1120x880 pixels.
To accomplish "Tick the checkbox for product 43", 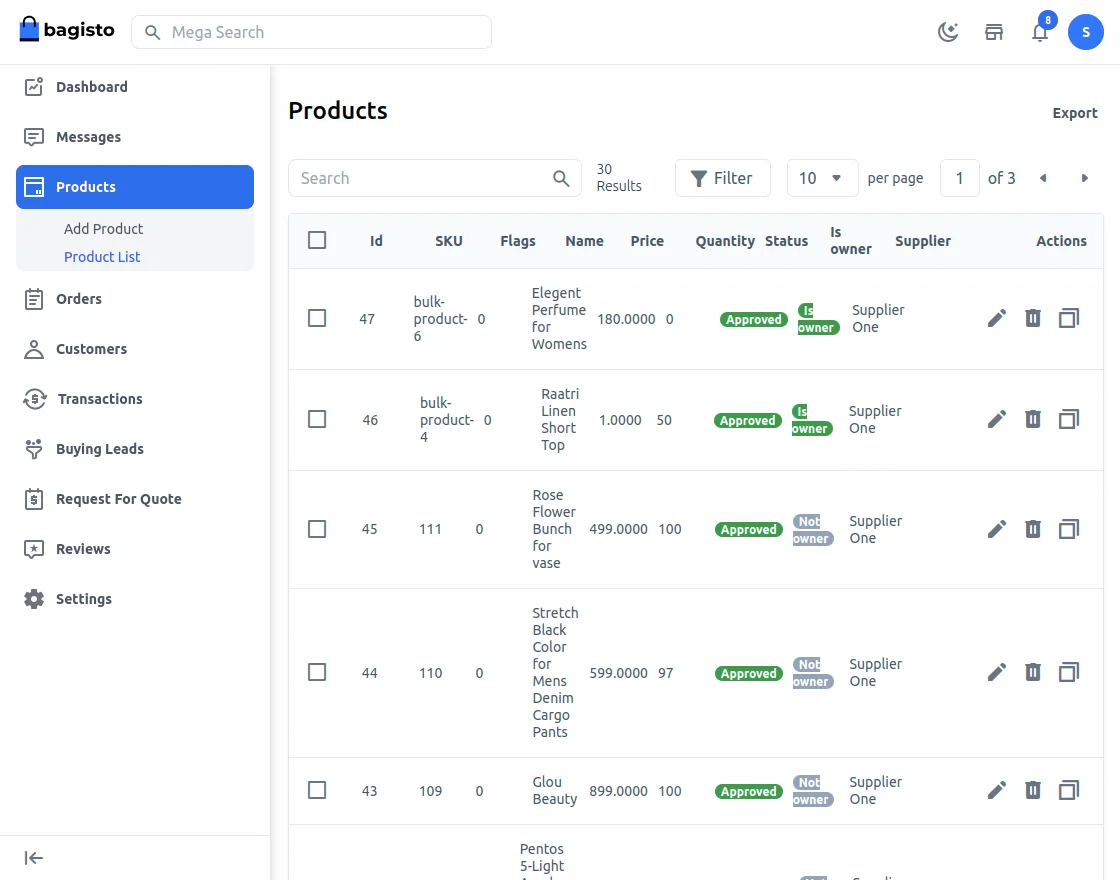I will coord(317,790).
